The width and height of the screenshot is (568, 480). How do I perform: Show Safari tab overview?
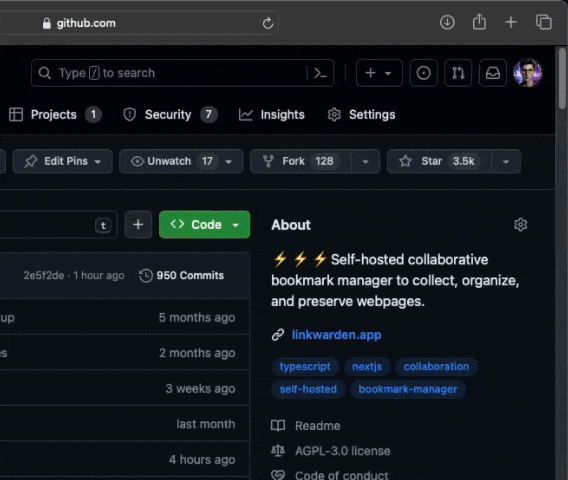tap(544, 22)
